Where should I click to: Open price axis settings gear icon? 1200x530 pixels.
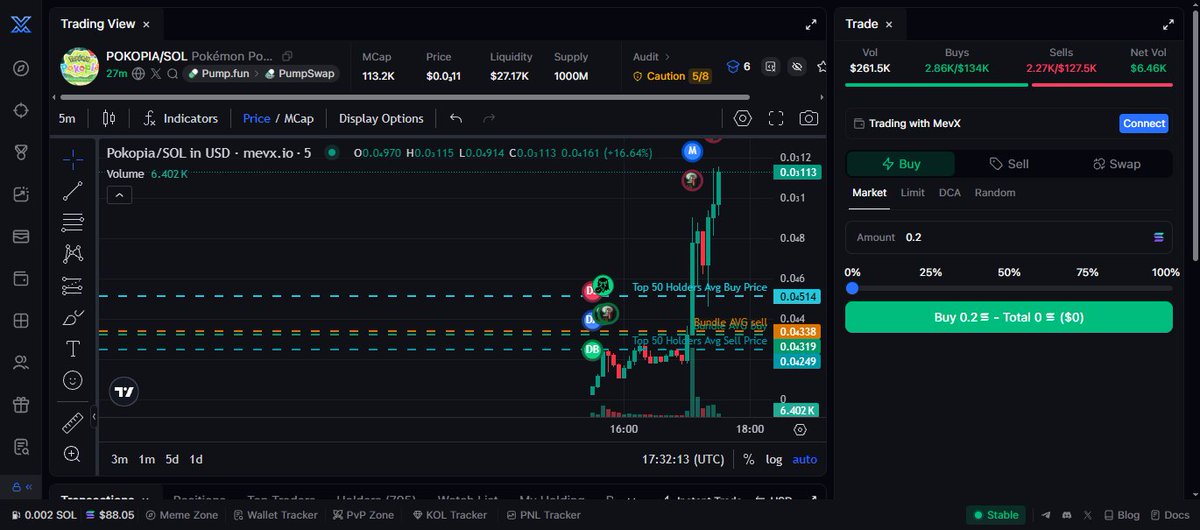800,430
